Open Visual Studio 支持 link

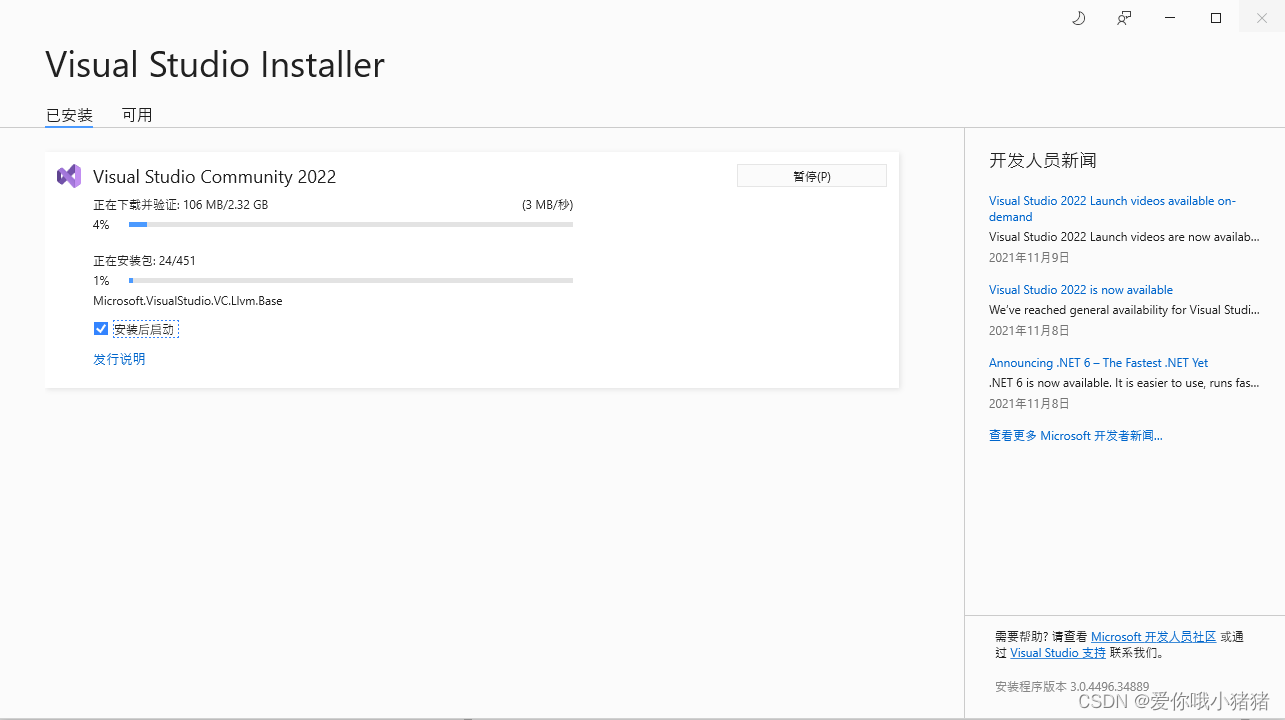(1058, 653)
